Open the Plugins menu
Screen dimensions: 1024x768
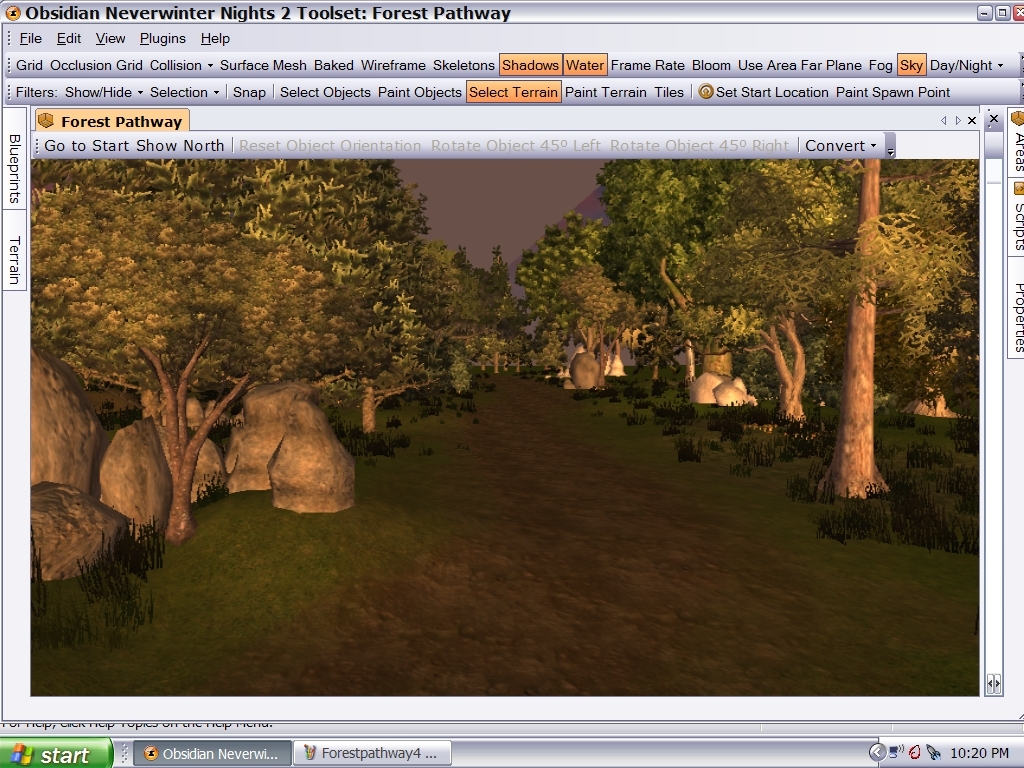tap(162, 38)
